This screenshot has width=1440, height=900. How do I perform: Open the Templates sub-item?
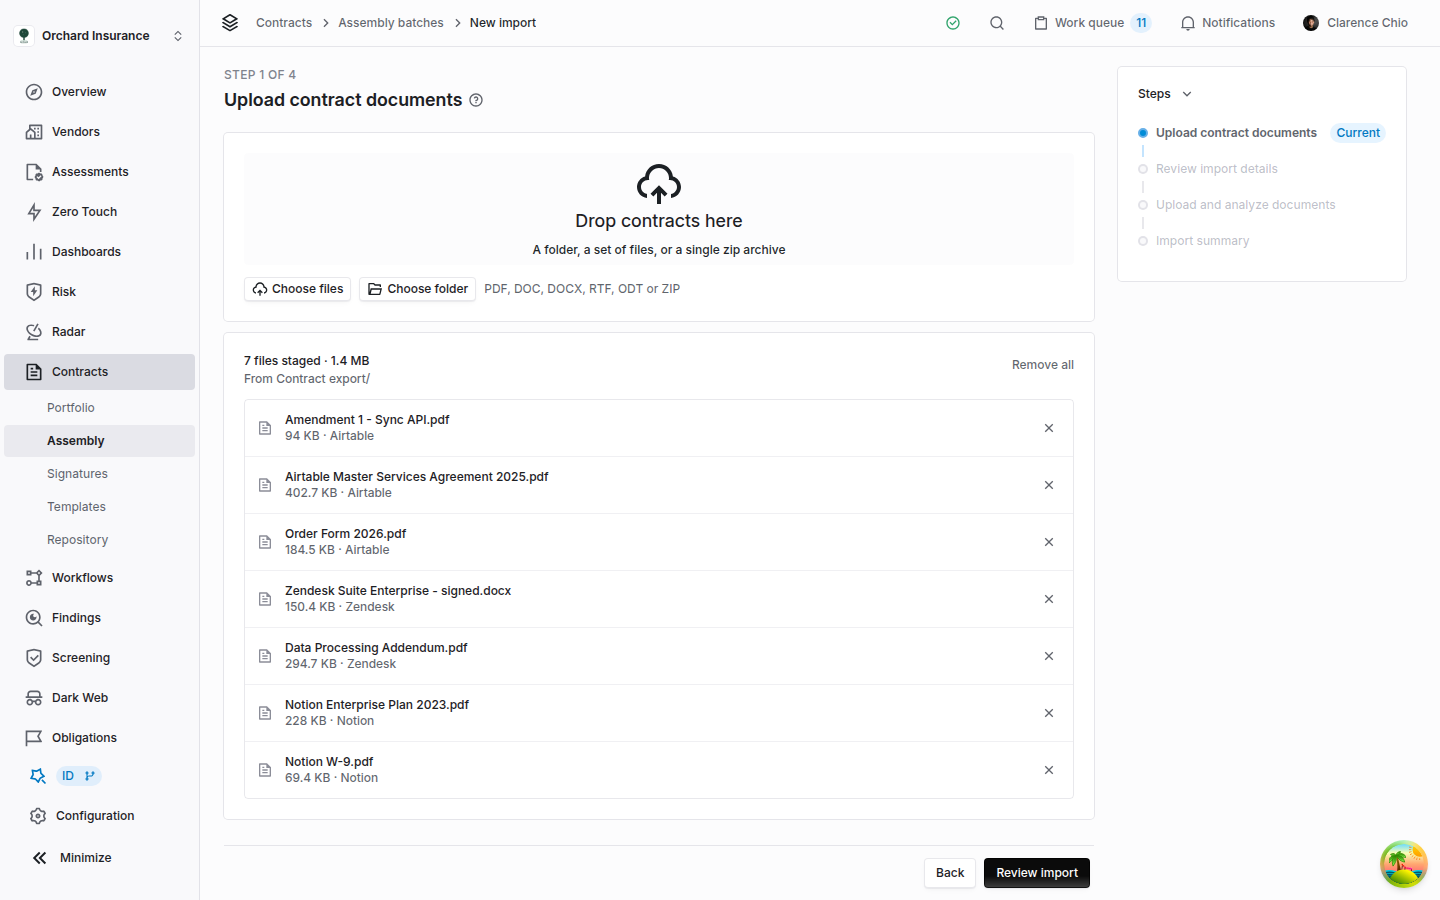click(x=99, y=507)
